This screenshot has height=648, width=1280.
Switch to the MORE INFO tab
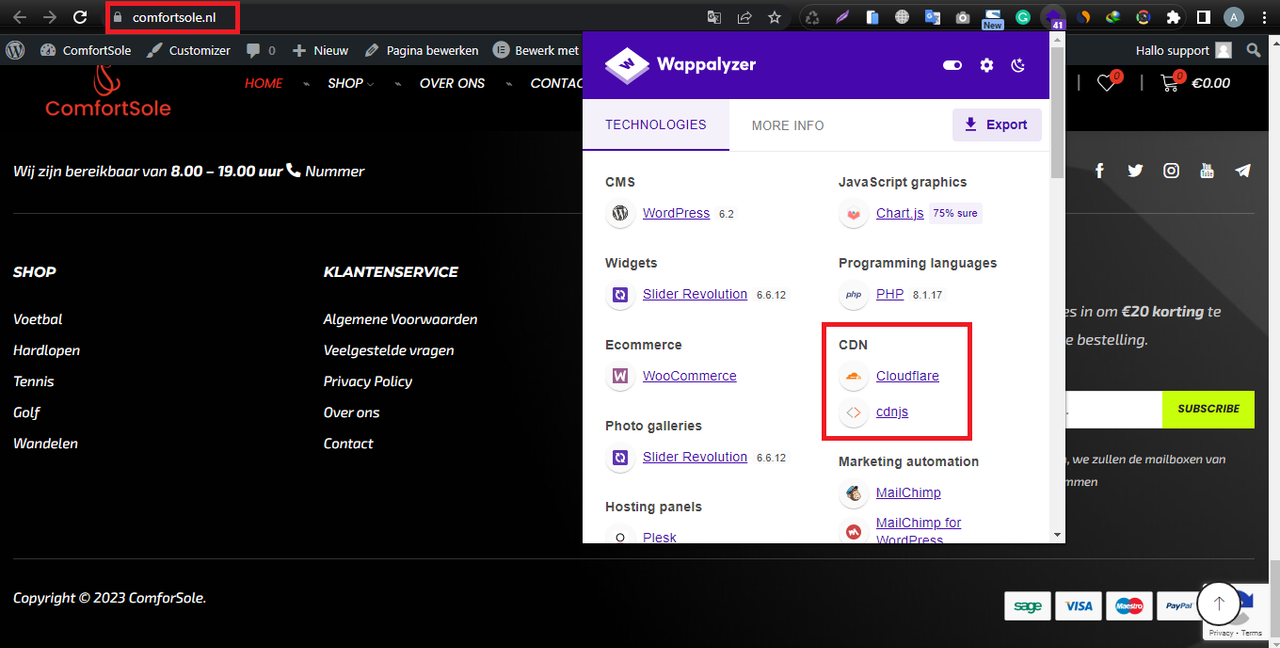pos(788,125)
